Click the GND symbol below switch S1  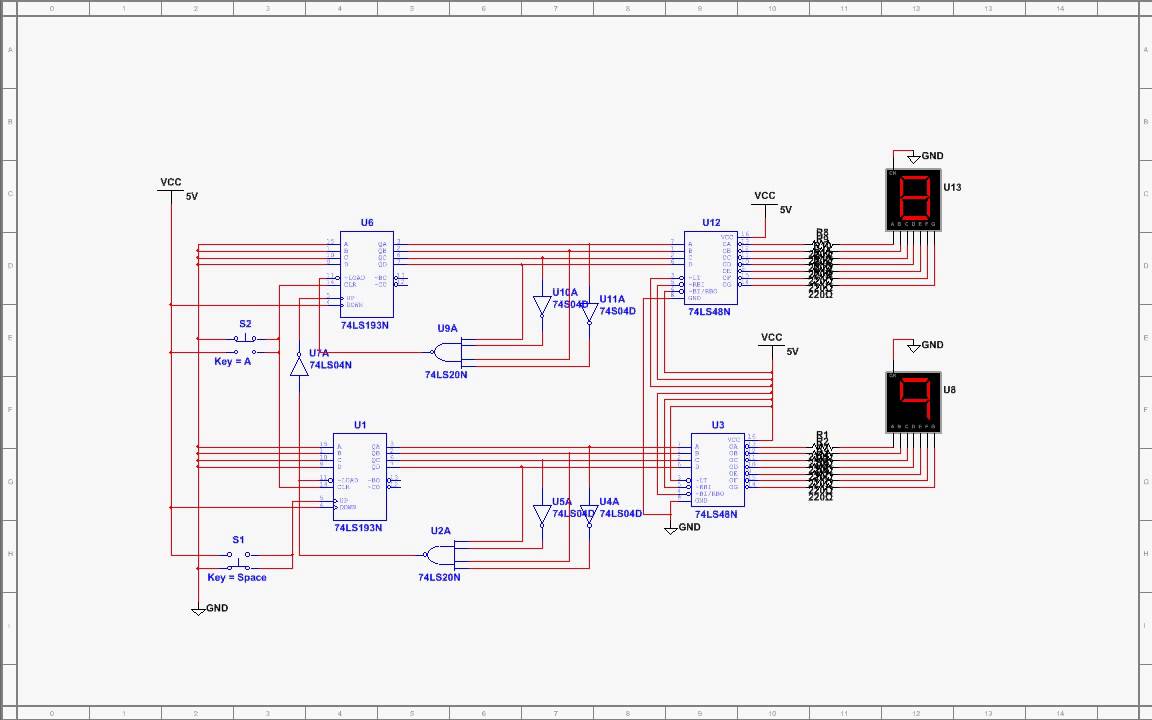(198, 611)
